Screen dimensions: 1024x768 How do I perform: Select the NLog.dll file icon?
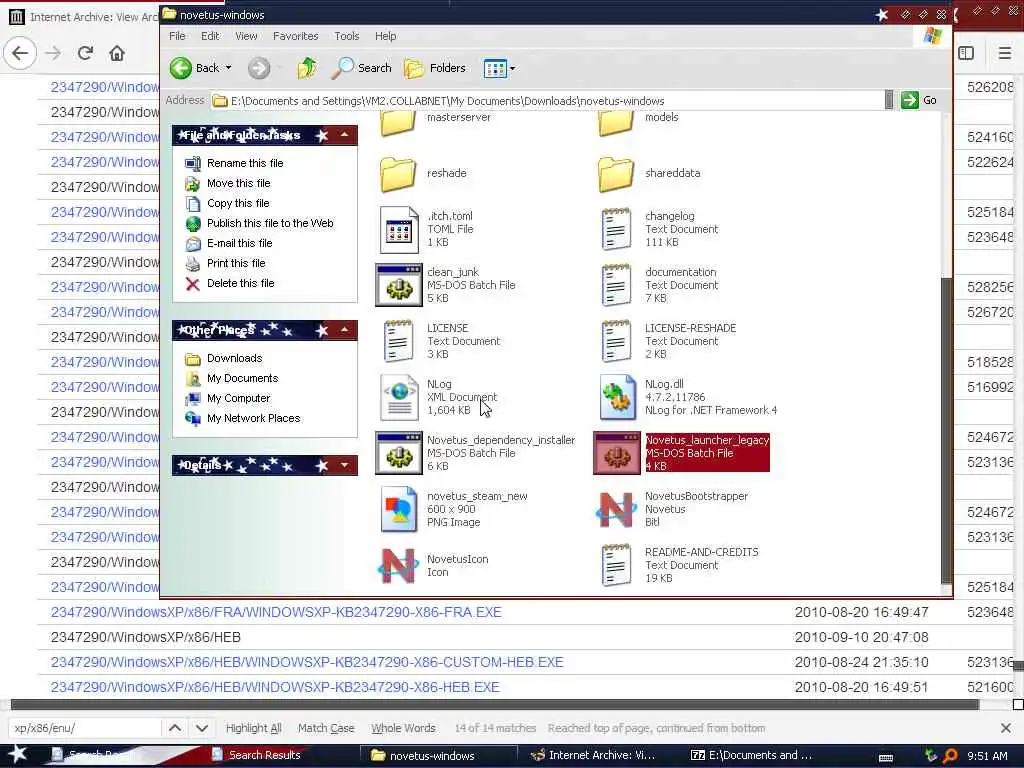617,397
